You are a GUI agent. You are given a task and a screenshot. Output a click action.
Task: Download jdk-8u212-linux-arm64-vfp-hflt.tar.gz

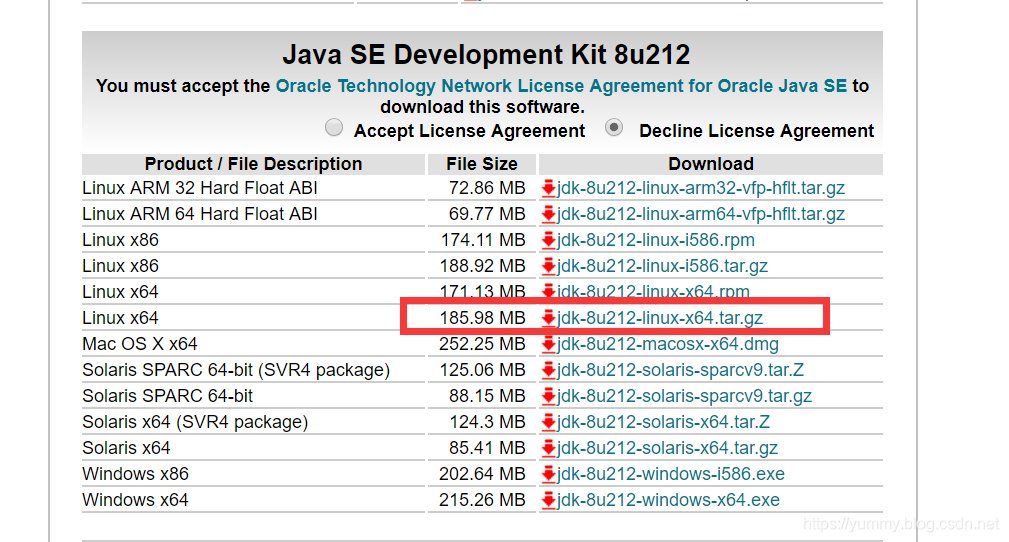[x=701, y=214]
